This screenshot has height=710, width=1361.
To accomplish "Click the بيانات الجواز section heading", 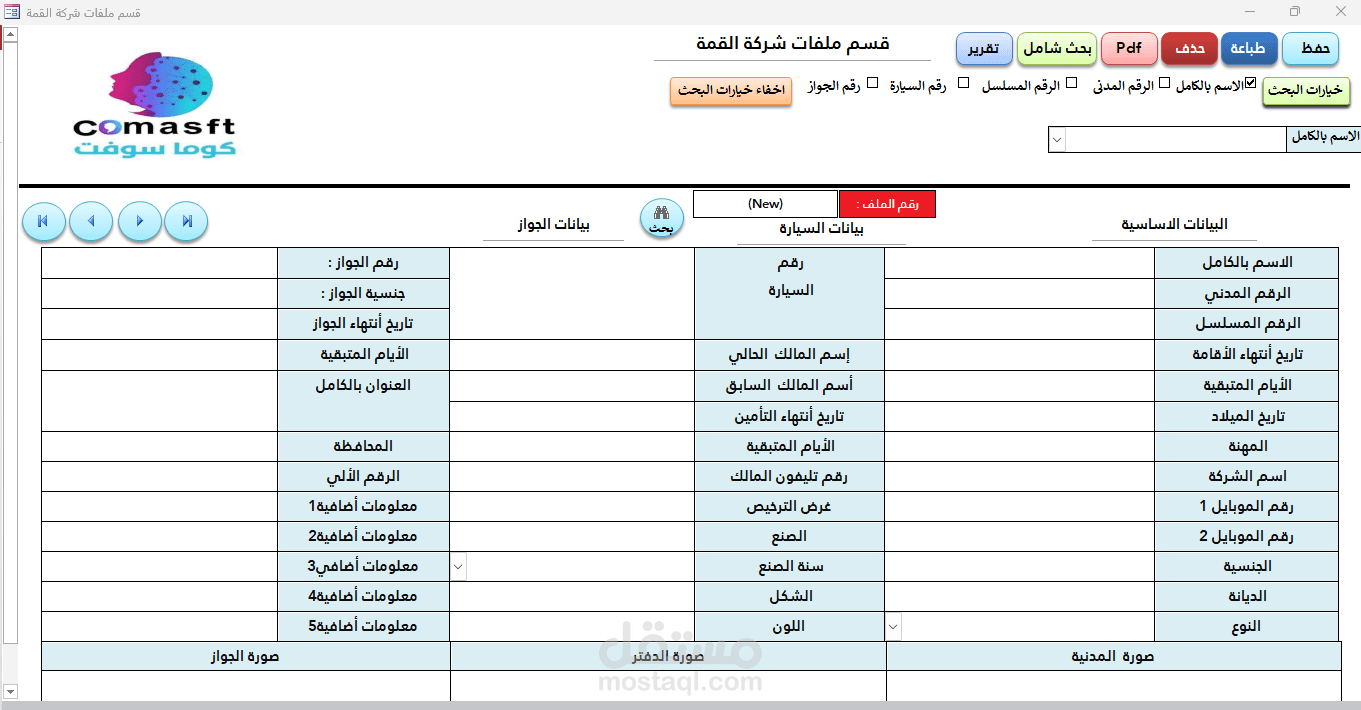I will click(553, 224).
